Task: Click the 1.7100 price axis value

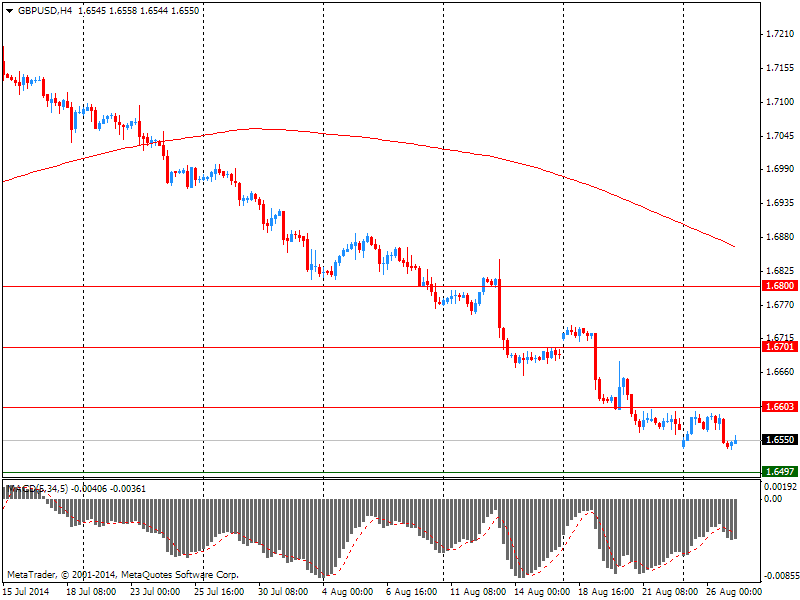Action: click(781, 102)
